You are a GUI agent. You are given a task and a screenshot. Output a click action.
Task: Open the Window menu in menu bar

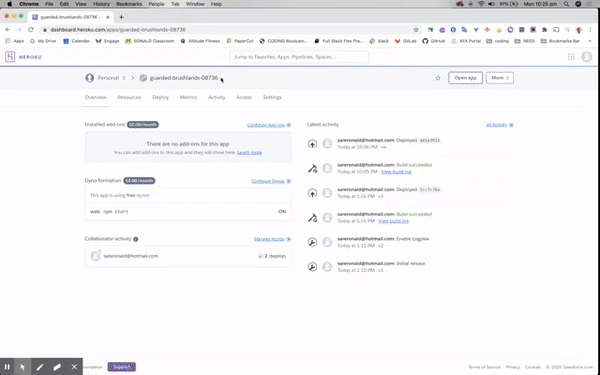pyautogui.click(x=195, y=4)
